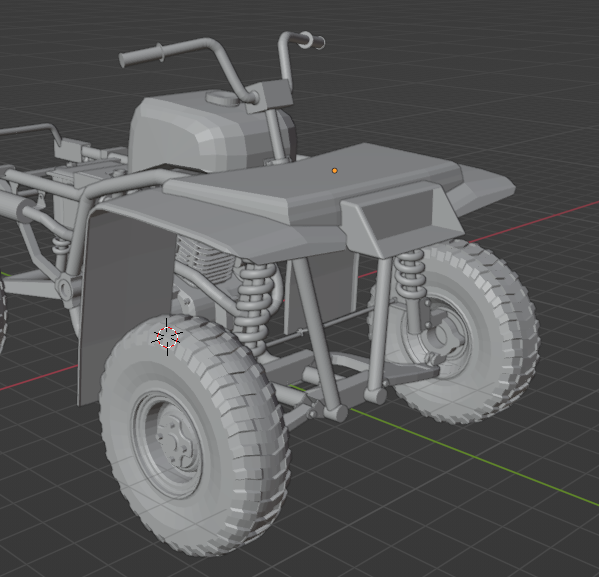Select the orange object origin dot

click(335, 171)
